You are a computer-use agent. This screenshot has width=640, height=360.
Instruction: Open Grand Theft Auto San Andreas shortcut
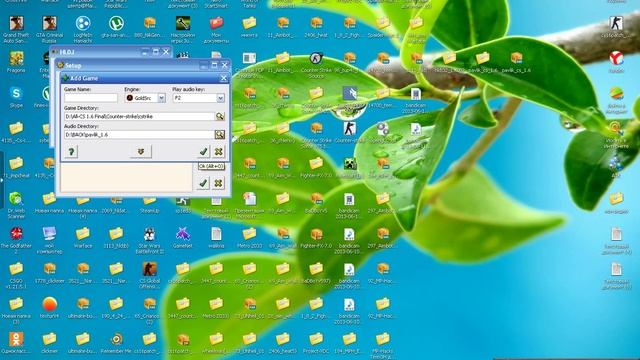point(16,23)
